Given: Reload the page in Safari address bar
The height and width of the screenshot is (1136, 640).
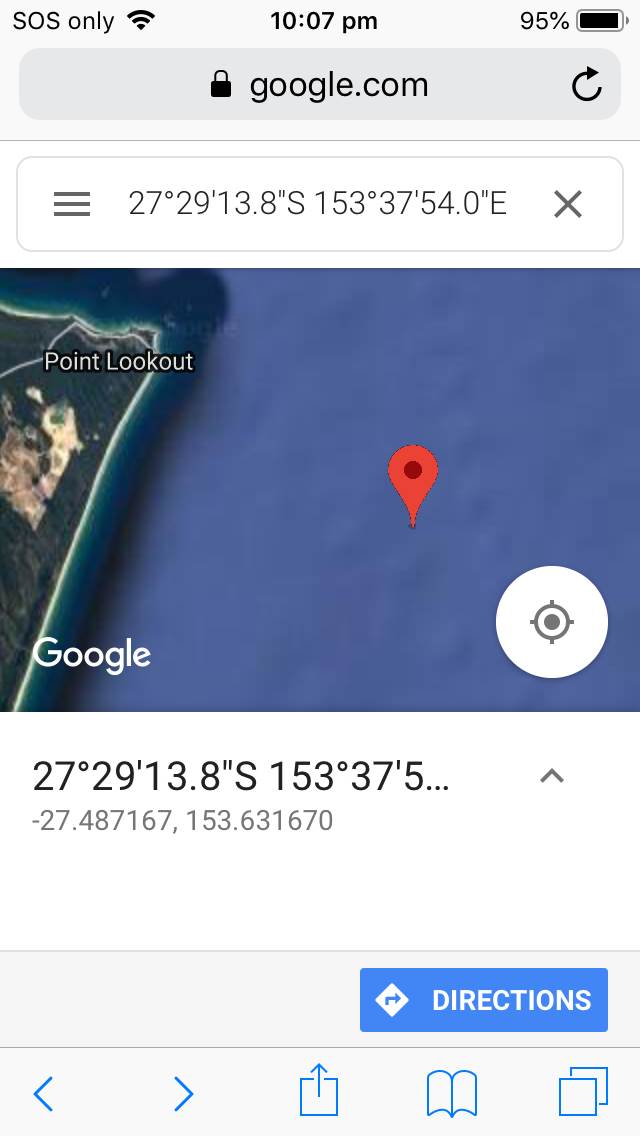Looking at the screenshot, I should pyautogui.click(x=586, y=85).
